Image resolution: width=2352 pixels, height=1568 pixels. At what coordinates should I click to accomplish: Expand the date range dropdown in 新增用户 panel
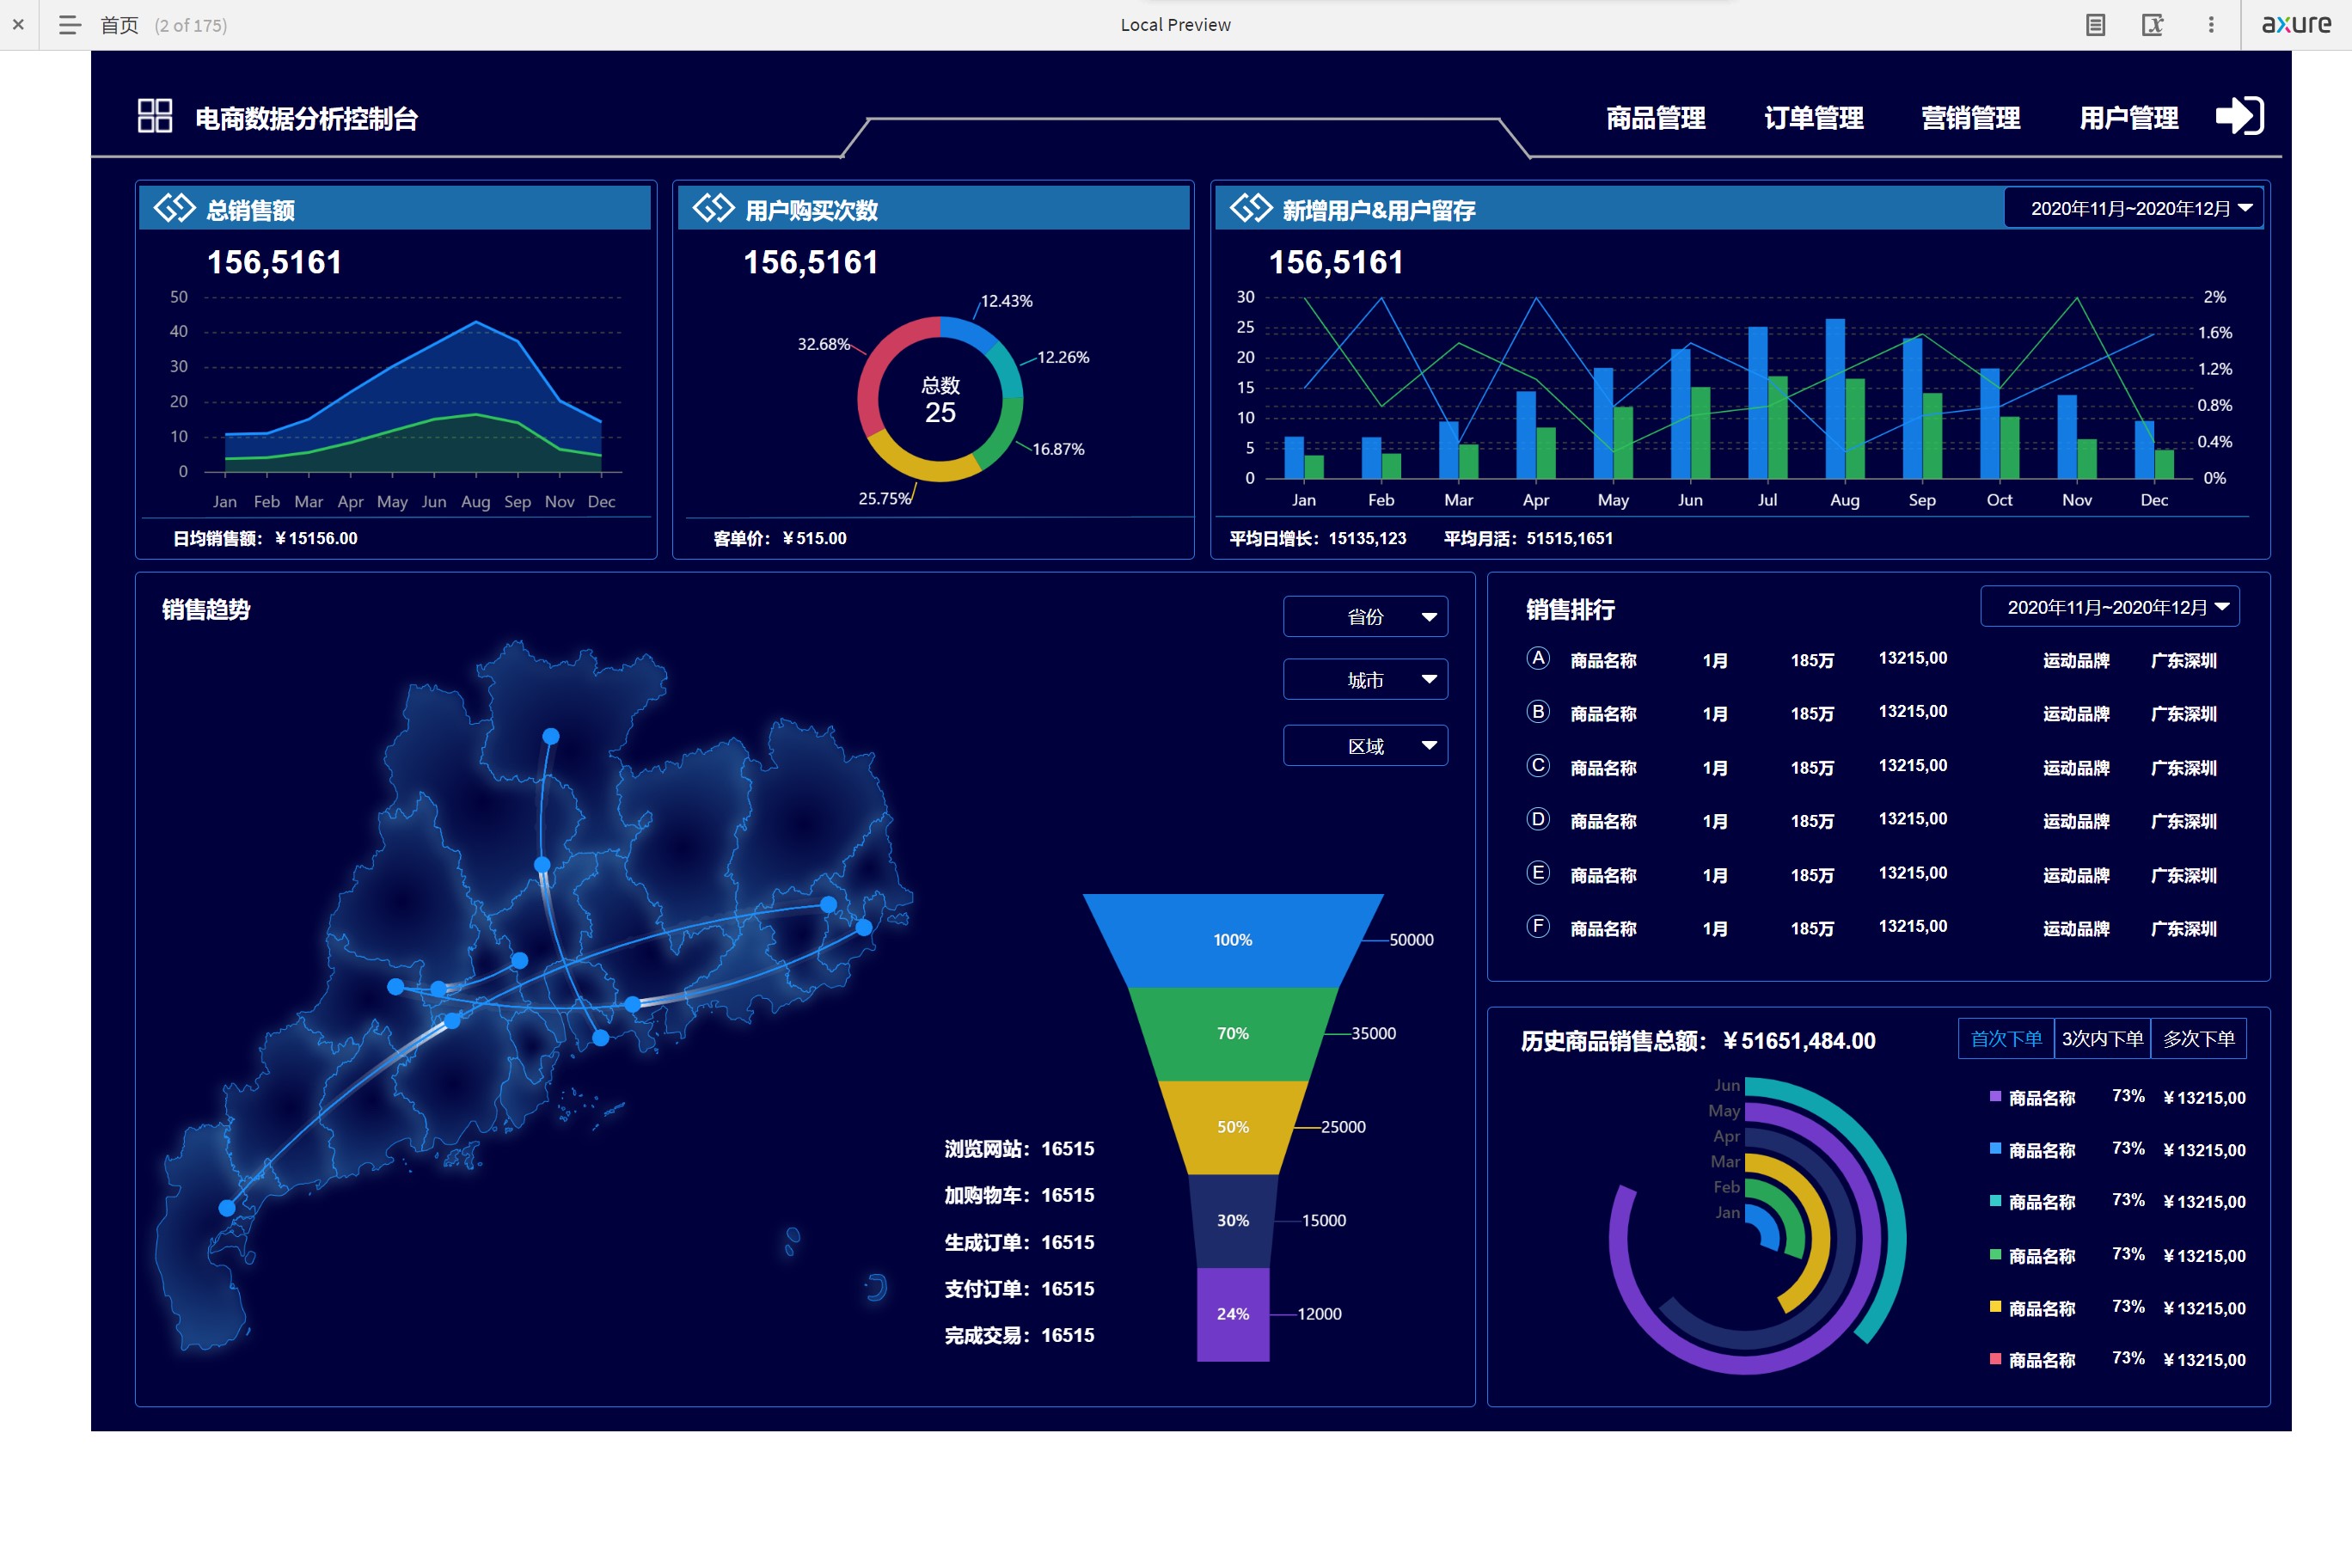[2135, 208]
